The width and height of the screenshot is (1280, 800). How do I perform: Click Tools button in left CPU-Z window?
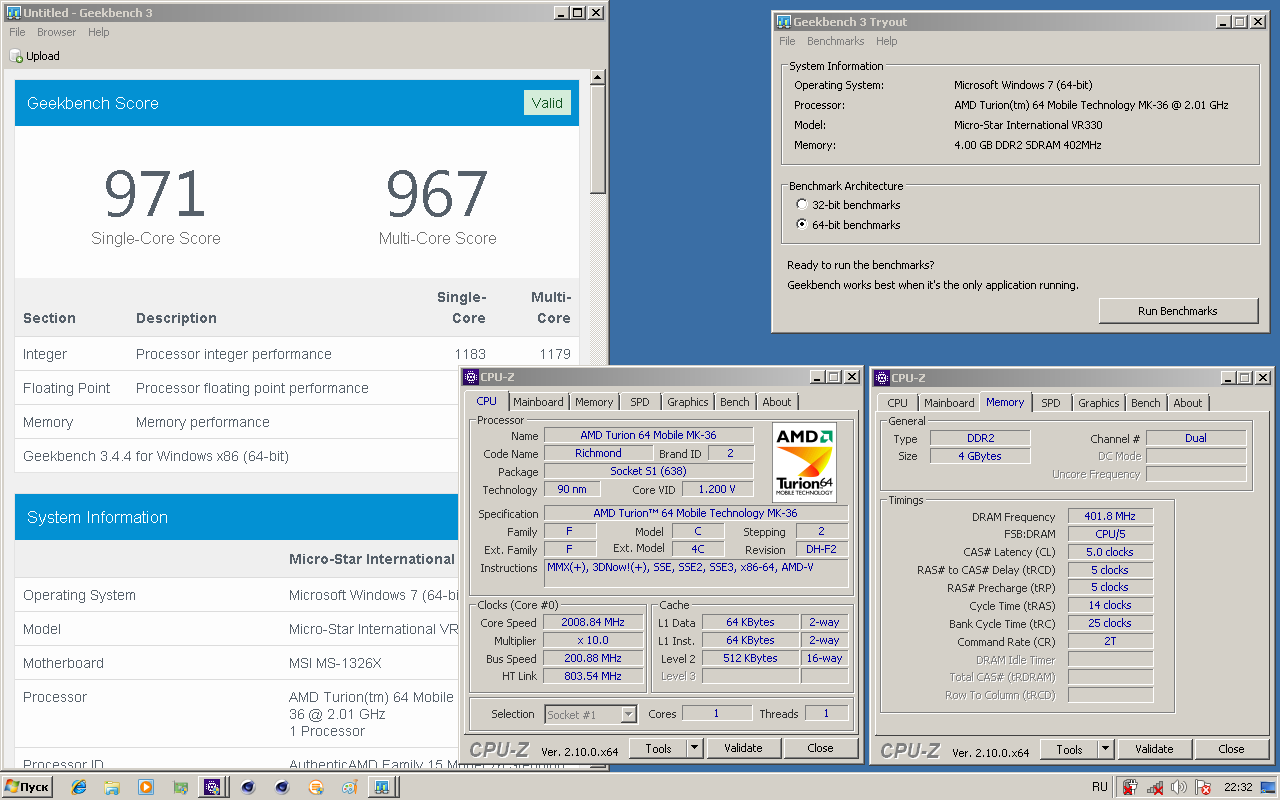pyautogui.click(x=658, y=748)
